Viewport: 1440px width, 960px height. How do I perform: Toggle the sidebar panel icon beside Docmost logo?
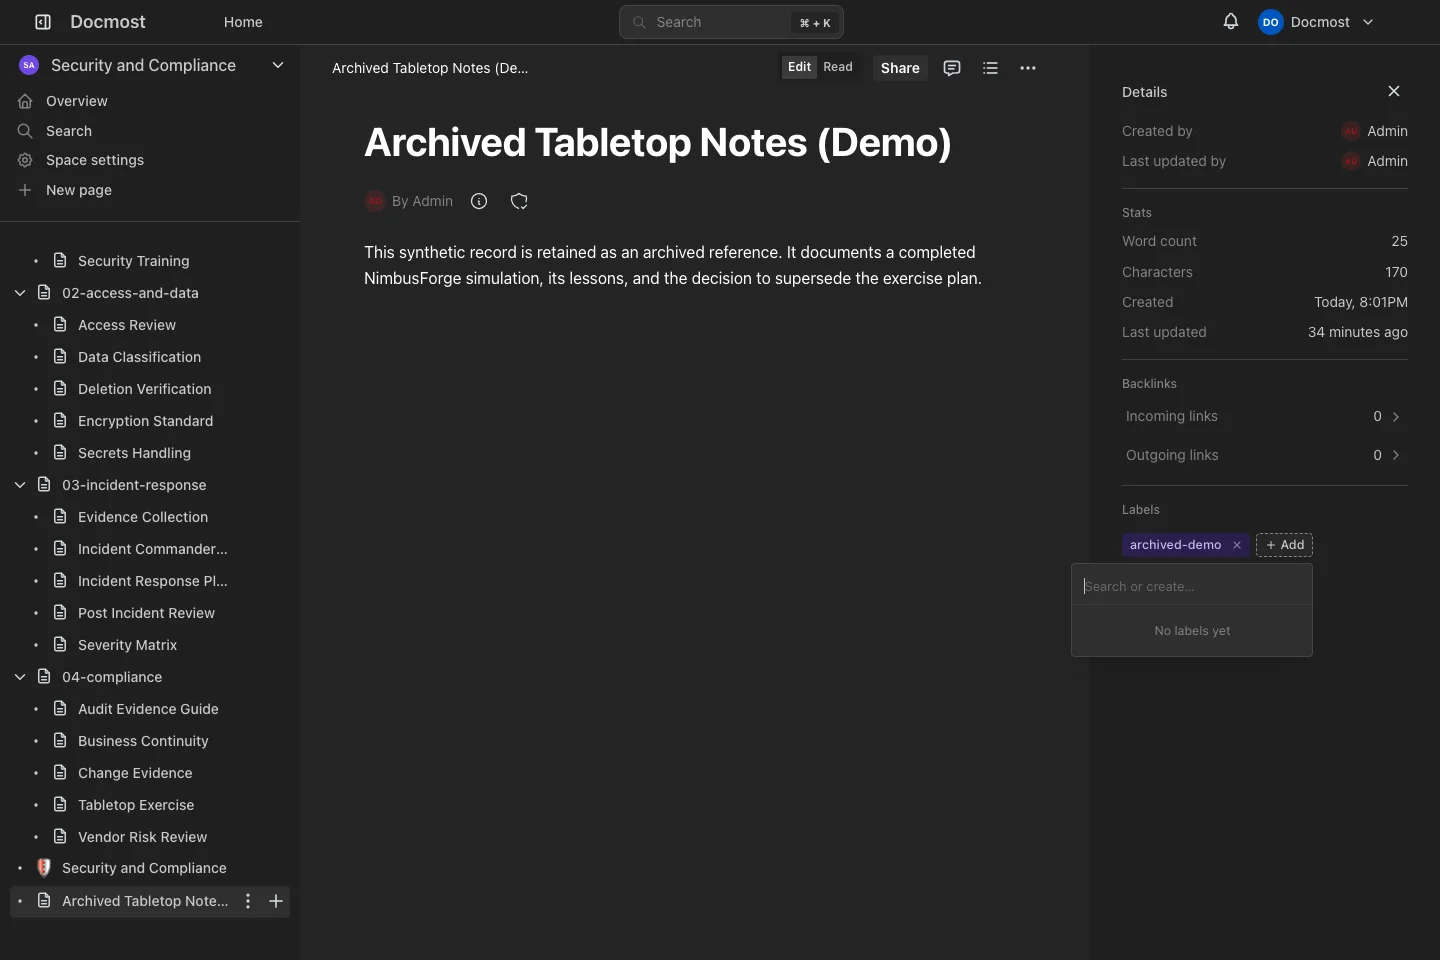[x=43, y=22]
